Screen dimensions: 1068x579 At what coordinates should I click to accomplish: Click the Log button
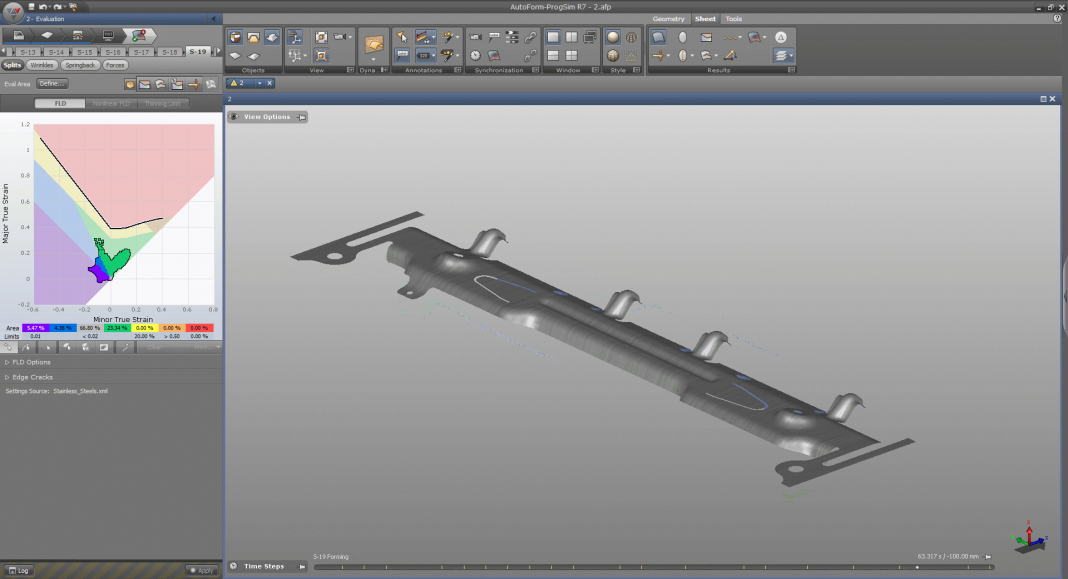point(19,570)
